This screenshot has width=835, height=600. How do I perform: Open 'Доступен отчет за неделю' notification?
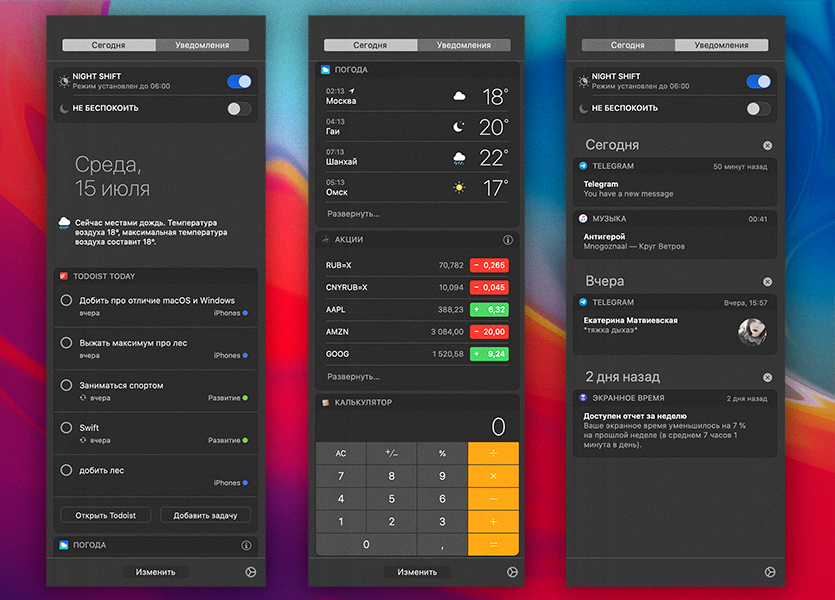click(x=675, y=424)
